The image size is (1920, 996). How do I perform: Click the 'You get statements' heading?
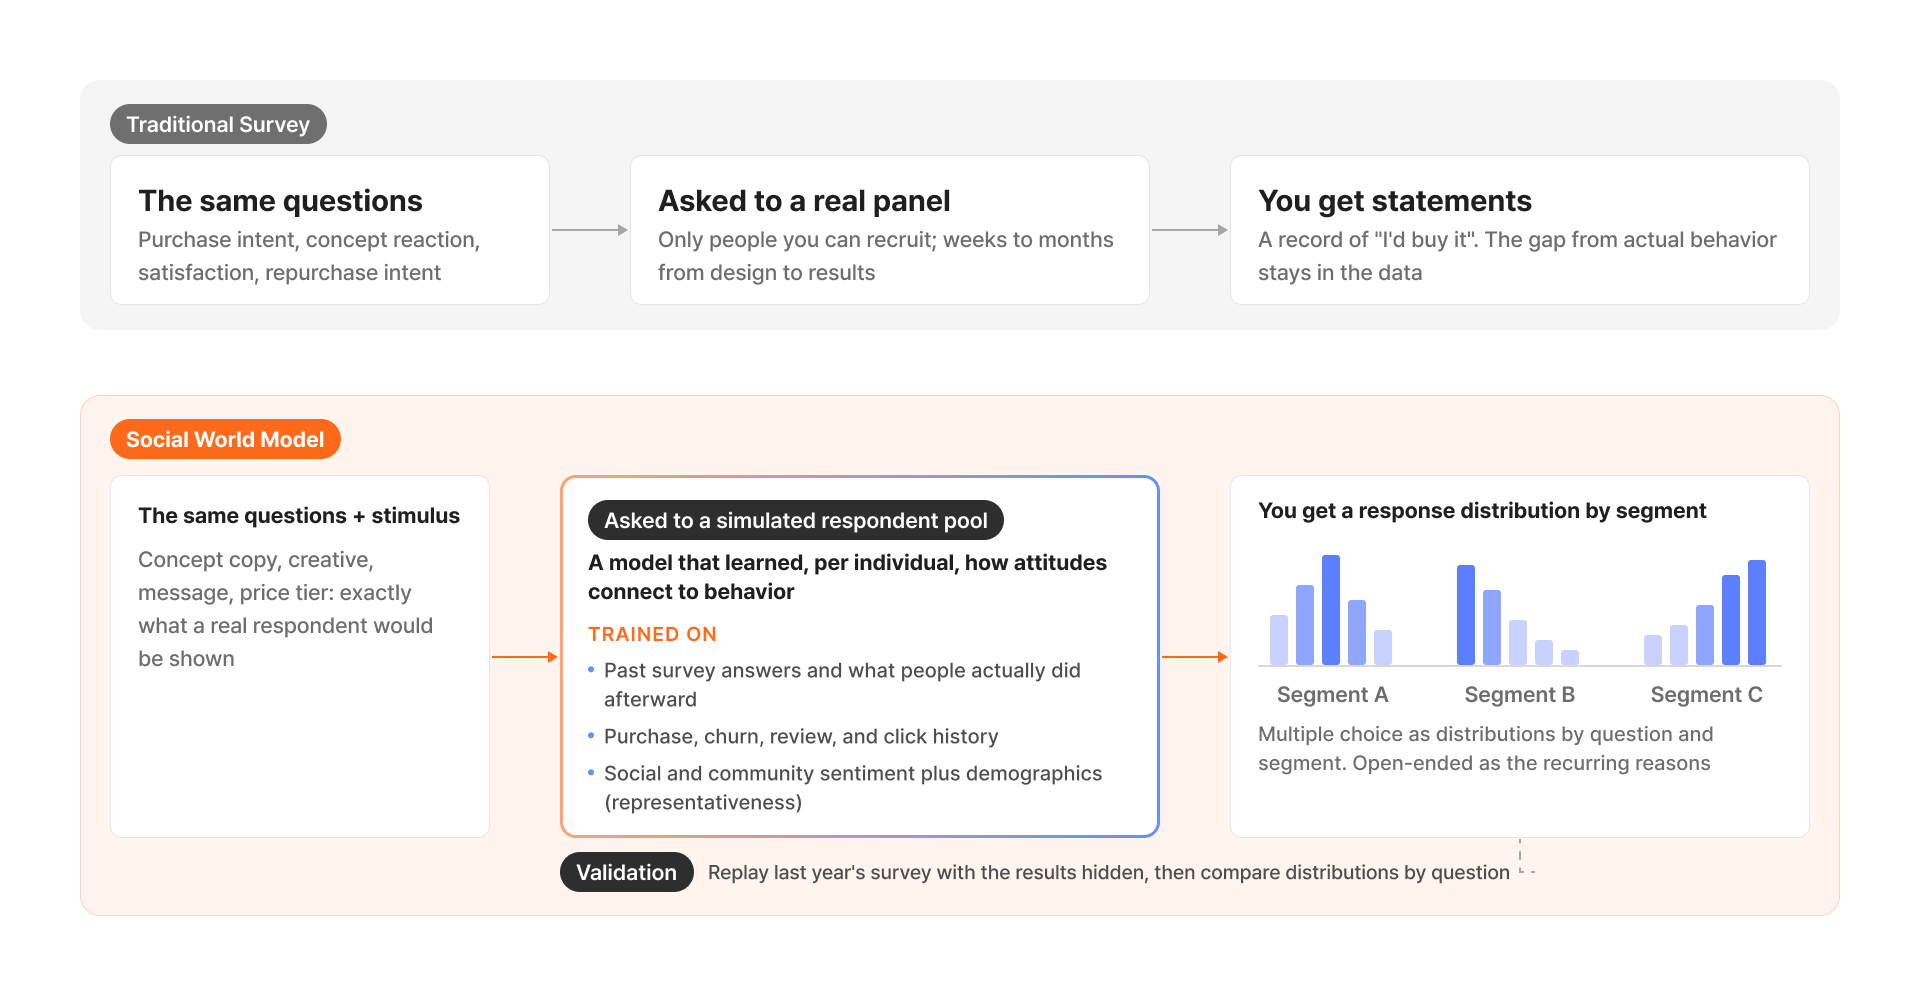click(1395, 201)
